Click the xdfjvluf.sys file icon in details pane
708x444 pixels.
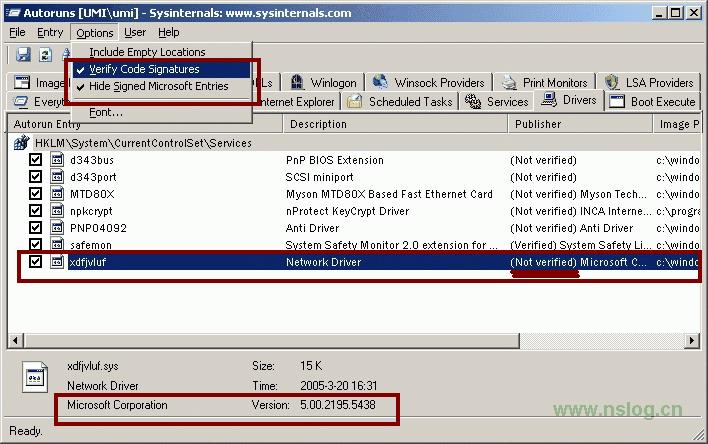(35, 377)
